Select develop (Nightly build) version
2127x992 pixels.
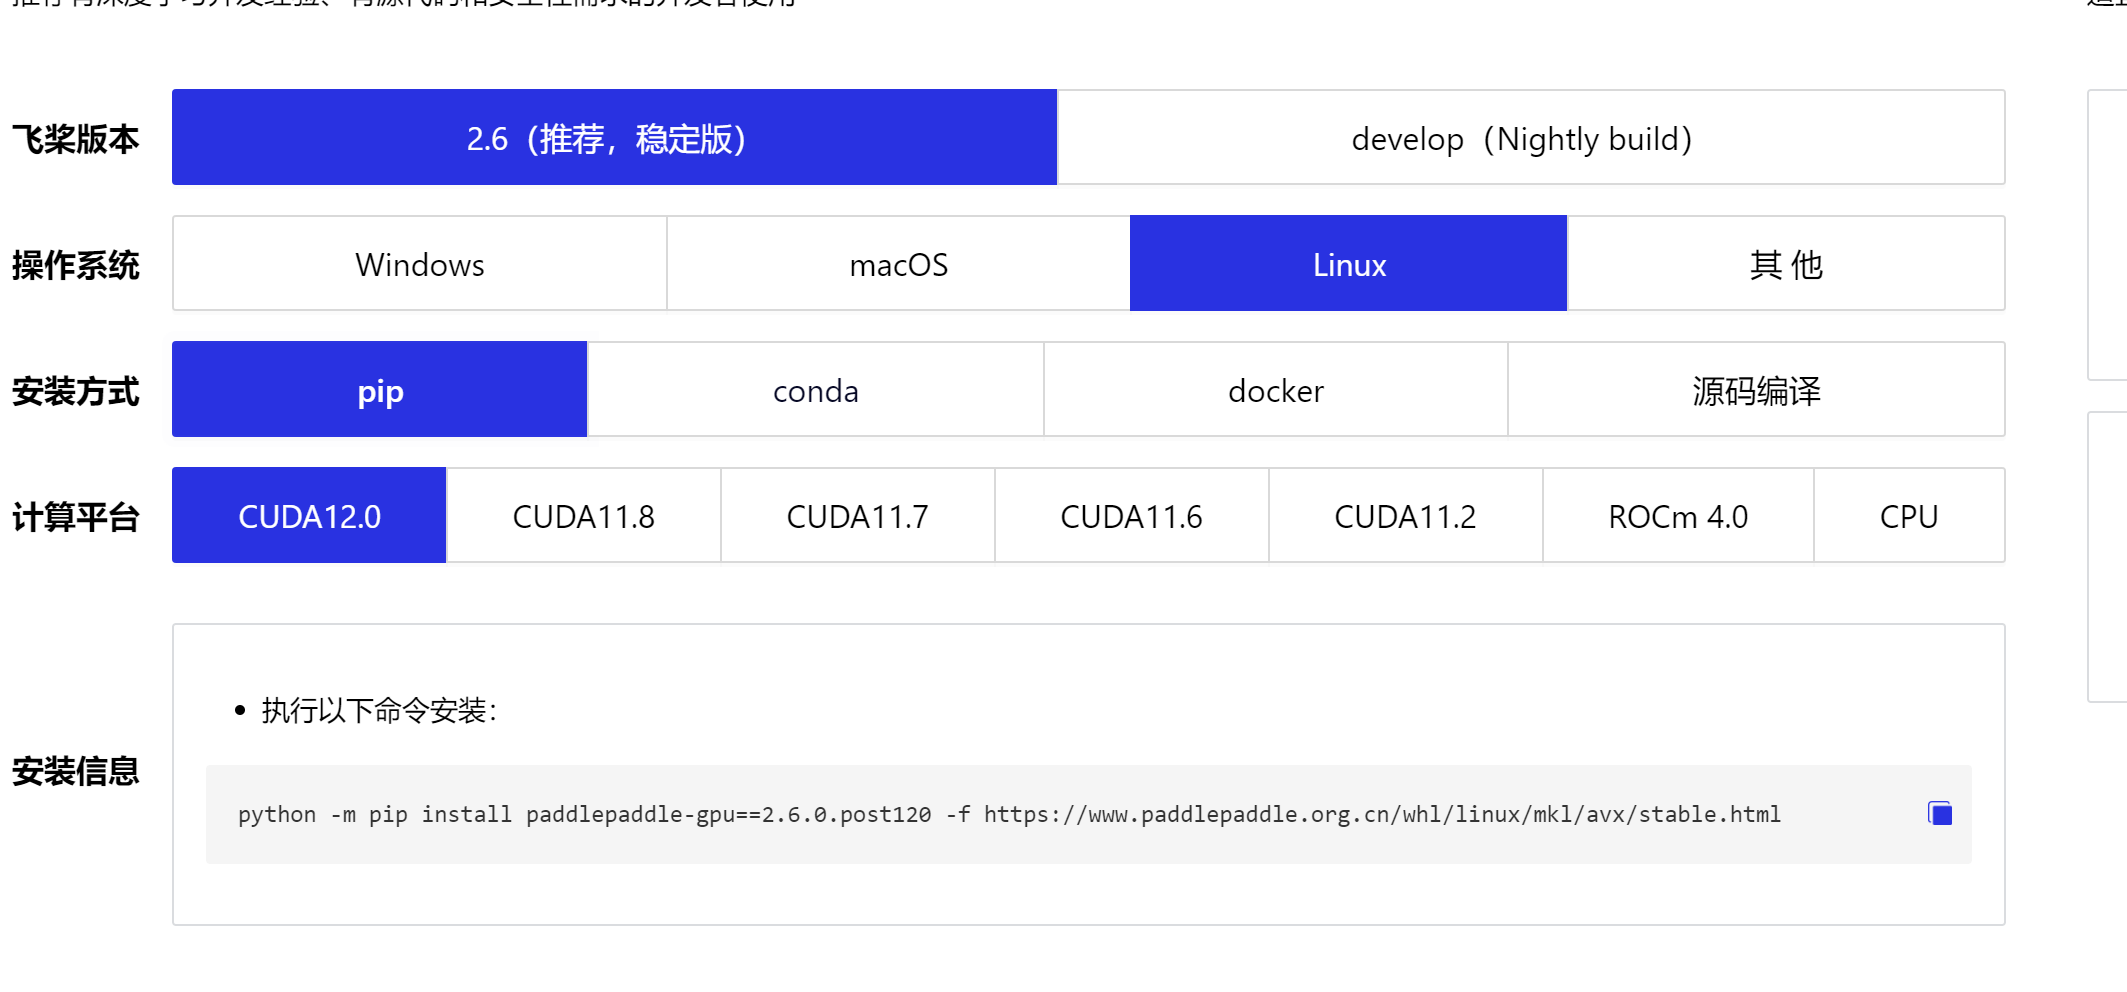coord(1531,138)
